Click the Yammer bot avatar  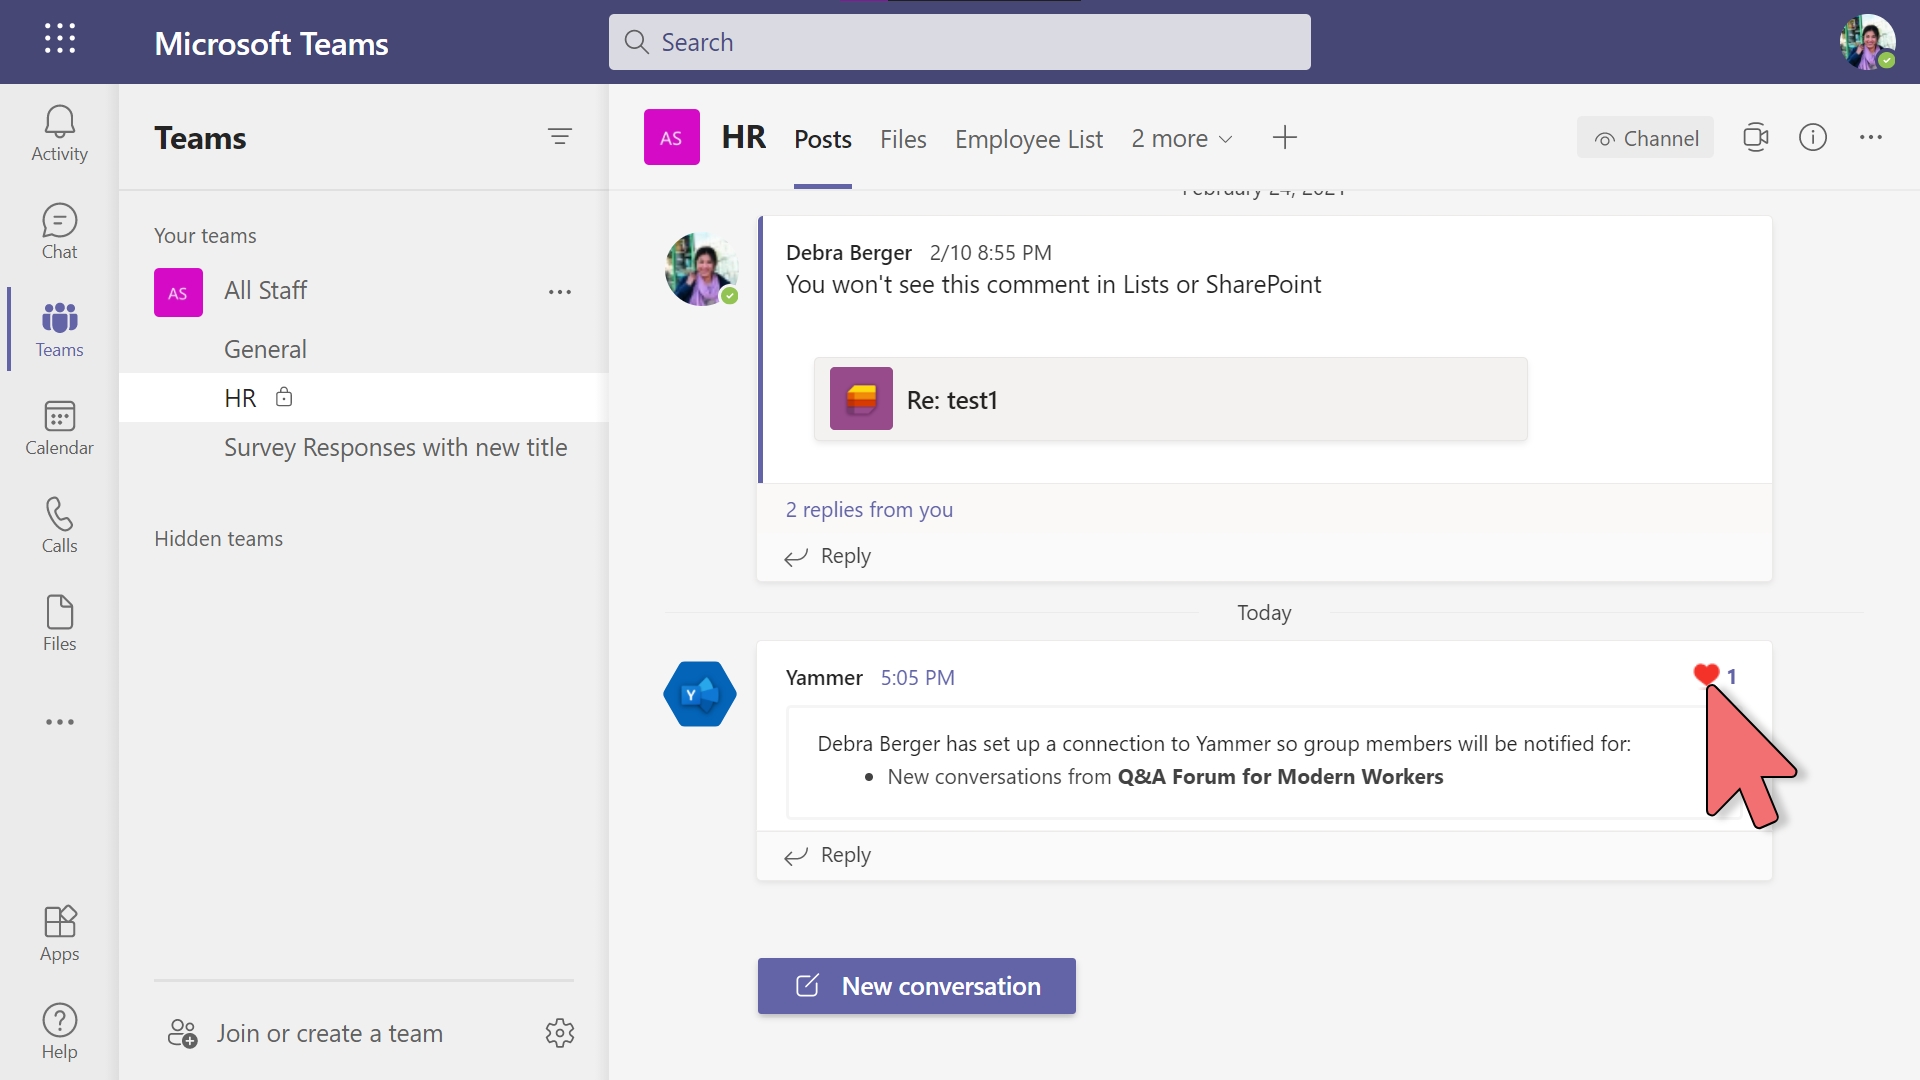pos(700,694)
